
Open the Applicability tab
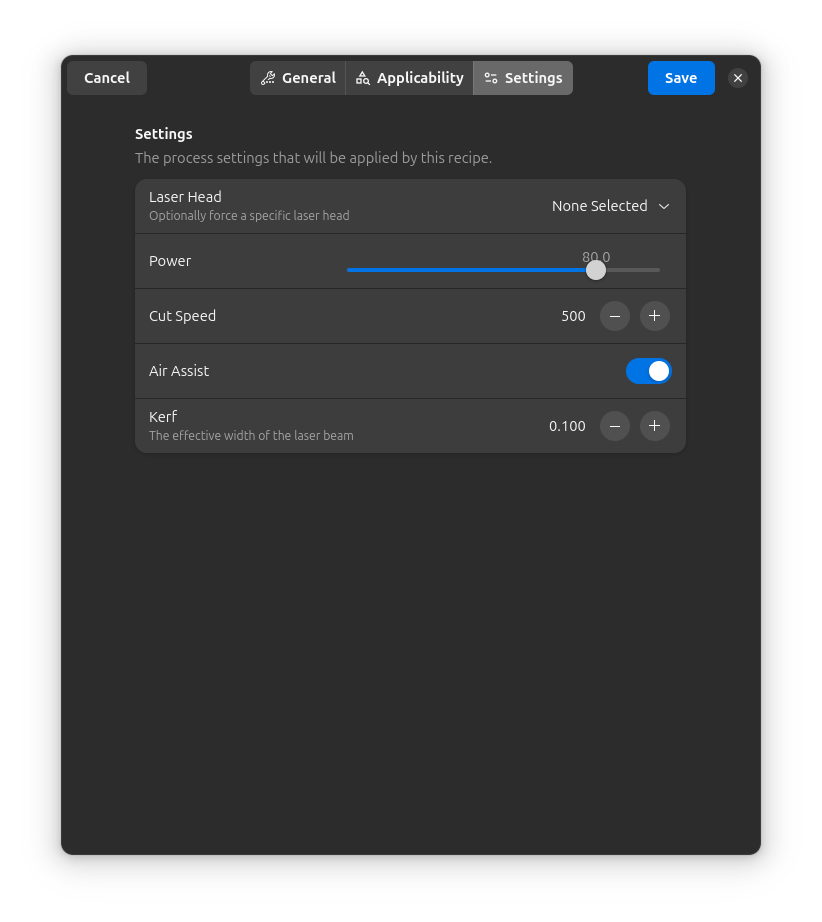point(409,77)
